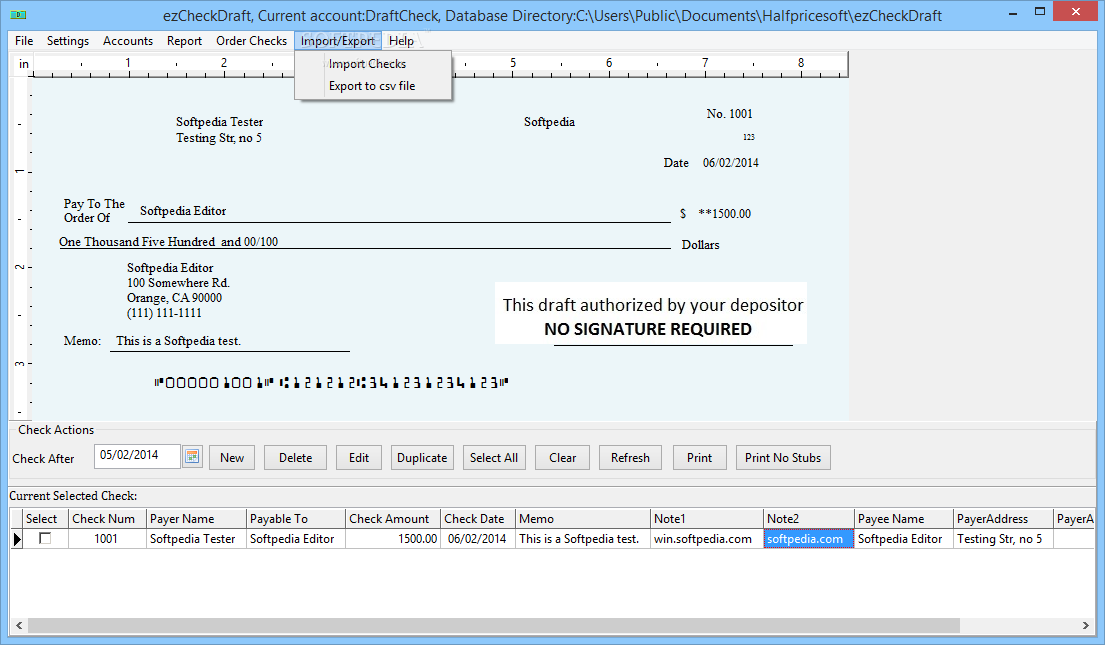
Task: Open the Help menu
Action: pos(401,41)
